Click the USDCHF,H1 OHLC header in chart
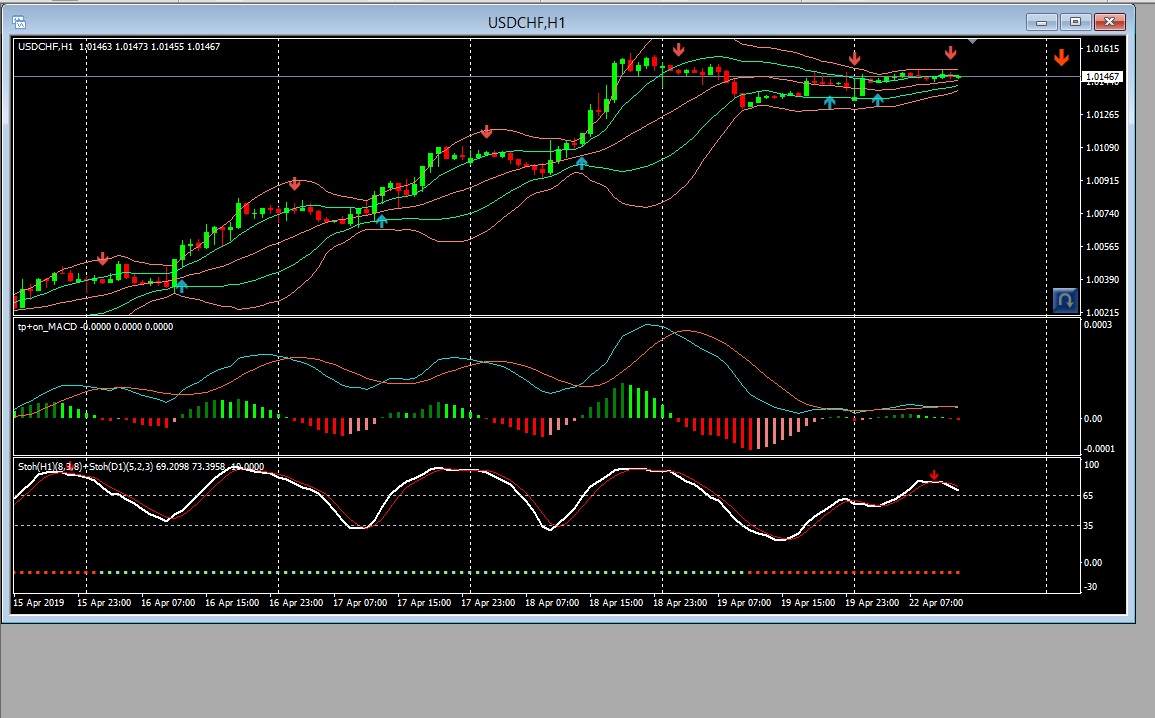The image size is (1155, 718). pos(119,46)
